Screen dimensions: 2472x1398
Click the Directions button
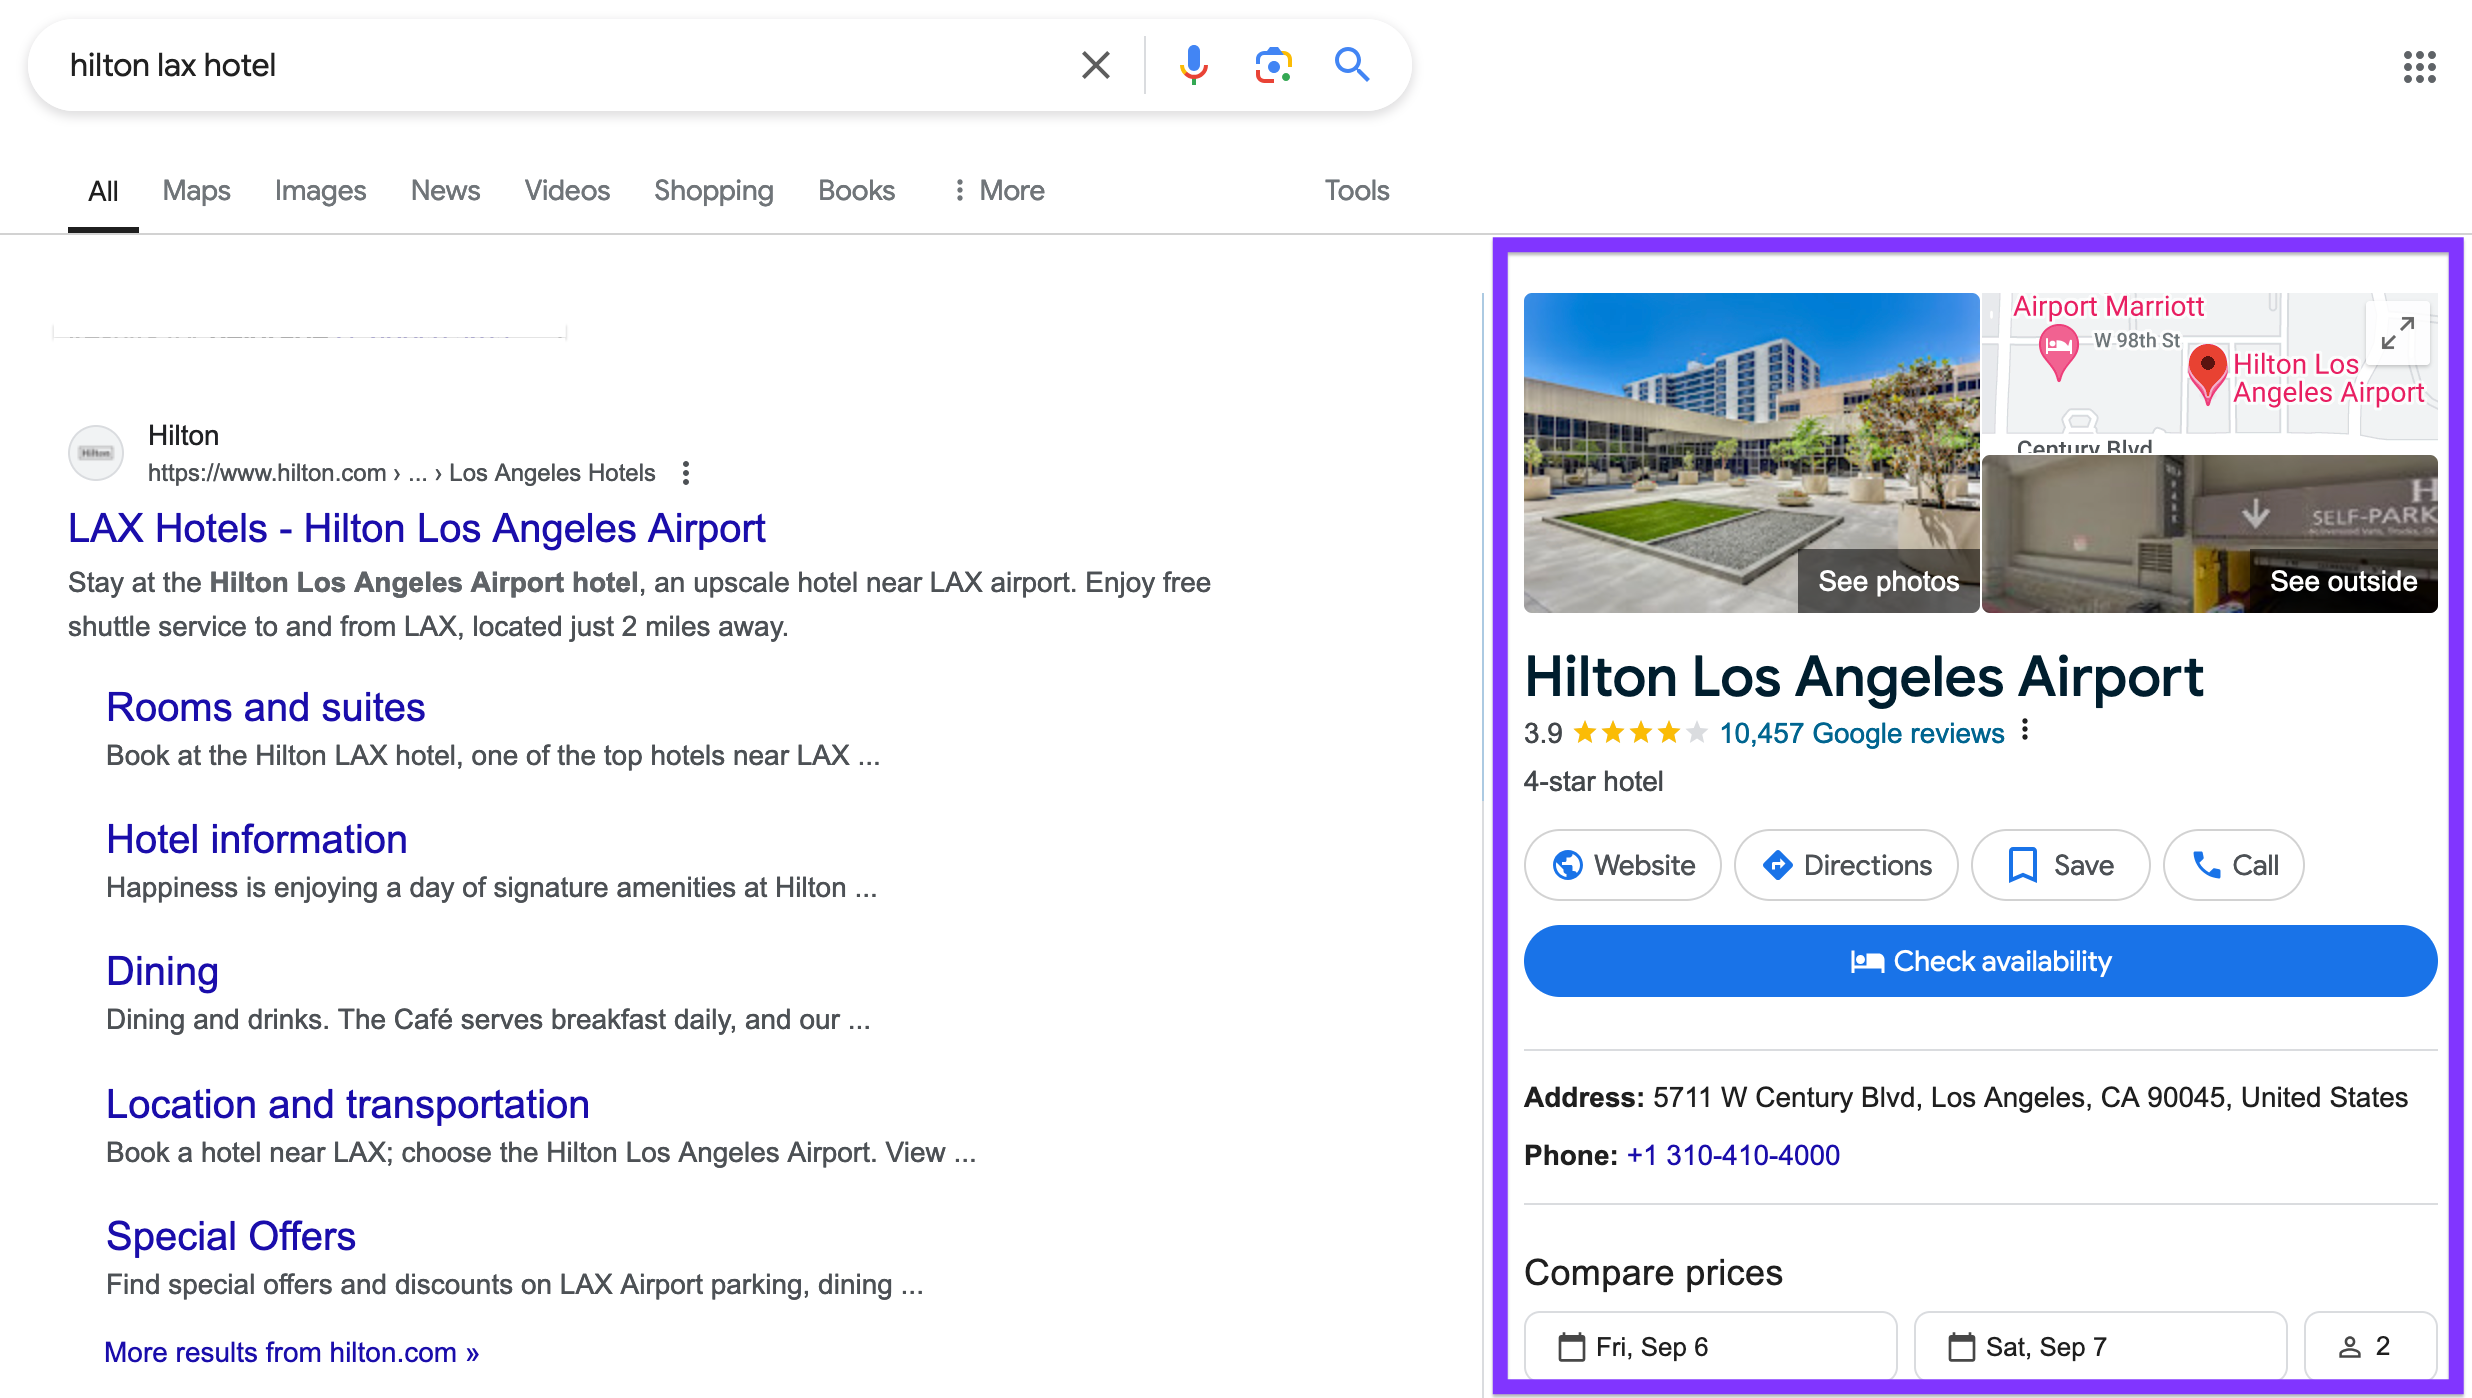coord(1846,865)
